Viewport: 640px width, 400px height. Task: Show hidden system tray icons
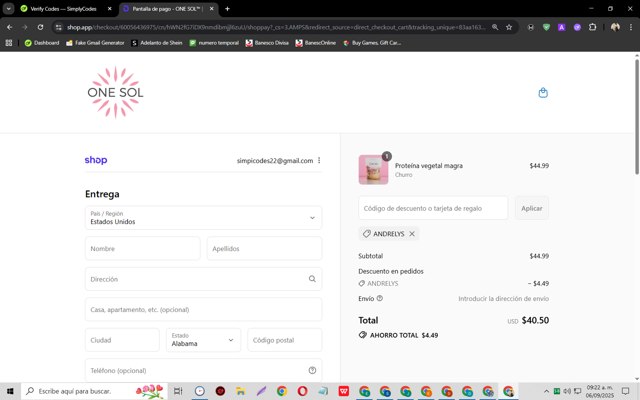point(546,391)
